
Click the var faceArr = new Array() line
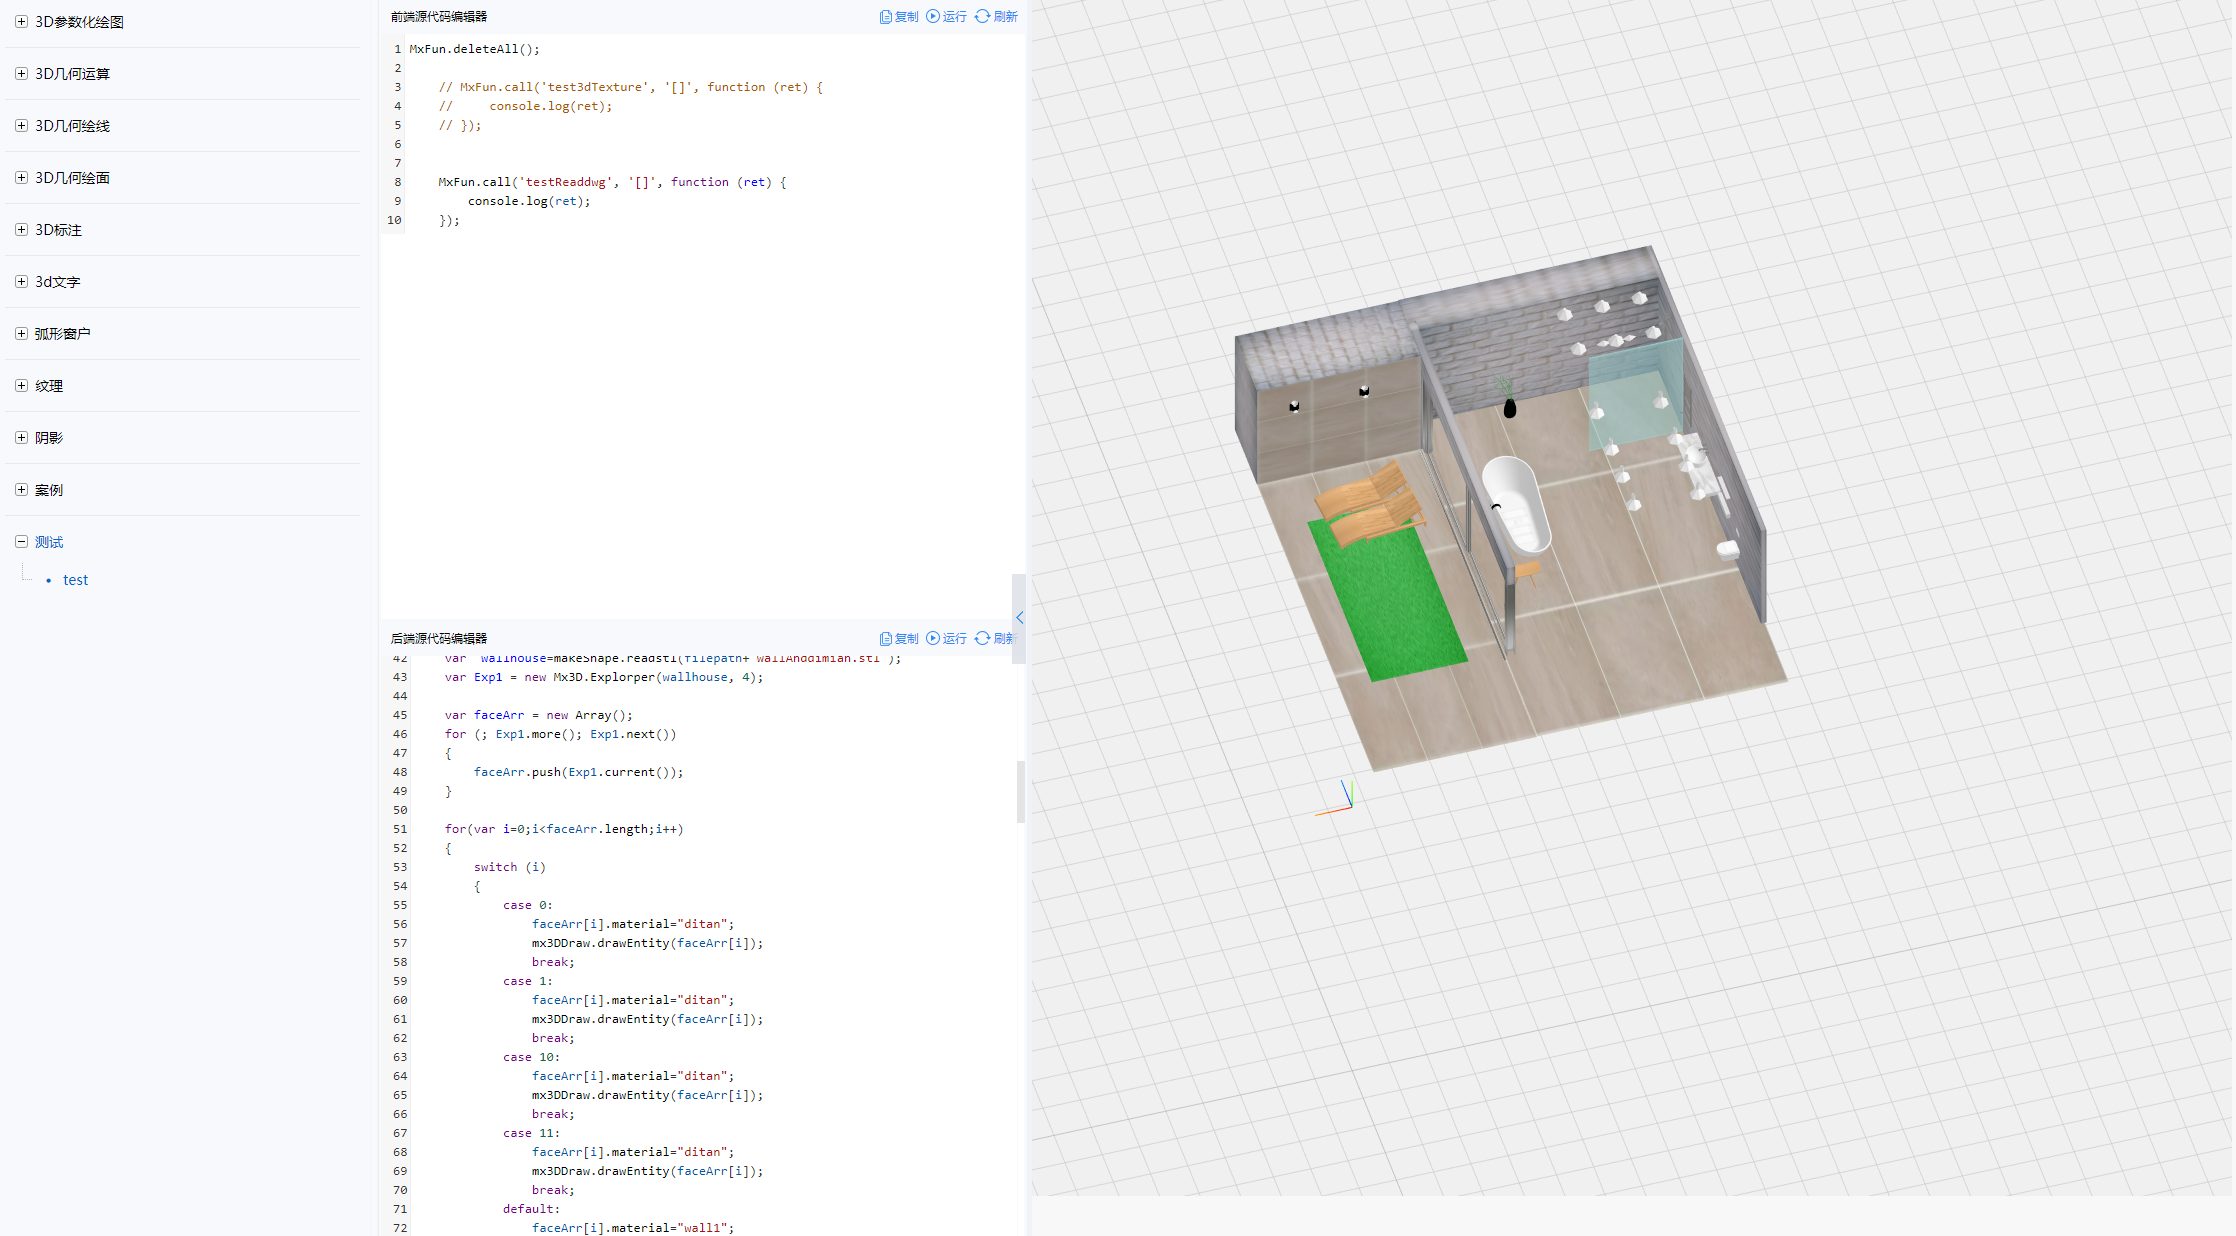click(539, 715)
